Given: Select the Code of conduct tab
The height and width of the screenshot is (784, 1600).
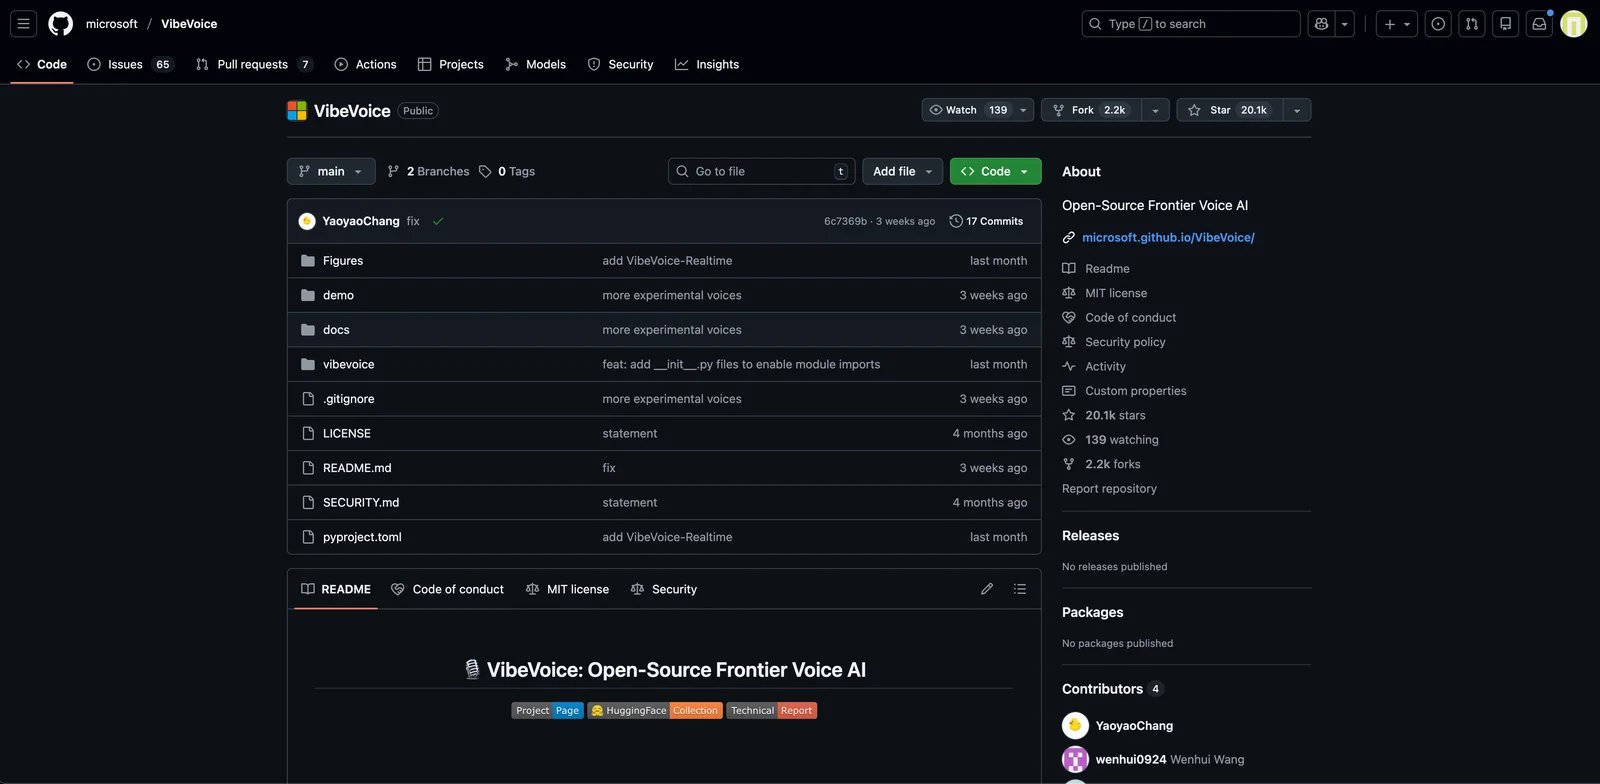Looking at the screenshot, I should click(448, 589).
